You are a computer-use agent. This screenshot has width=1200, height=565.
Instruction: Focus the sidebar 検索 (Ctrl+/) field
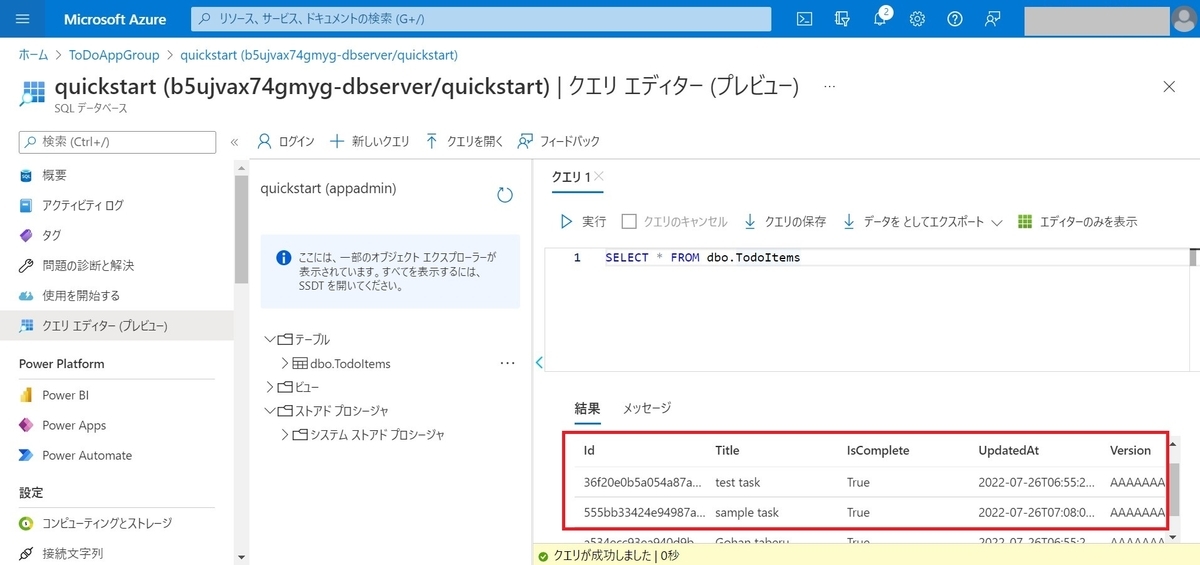(118, 142)
